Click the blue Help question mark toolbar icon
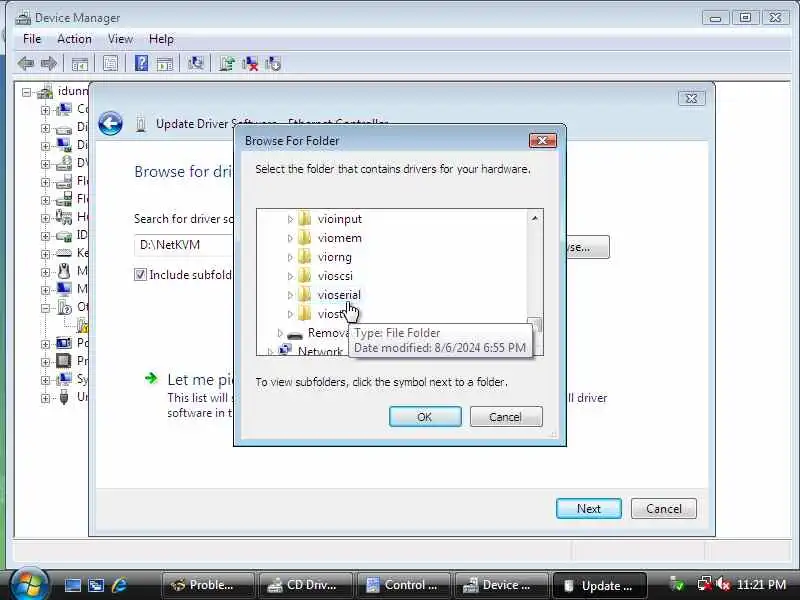 (x=141, y=63)
